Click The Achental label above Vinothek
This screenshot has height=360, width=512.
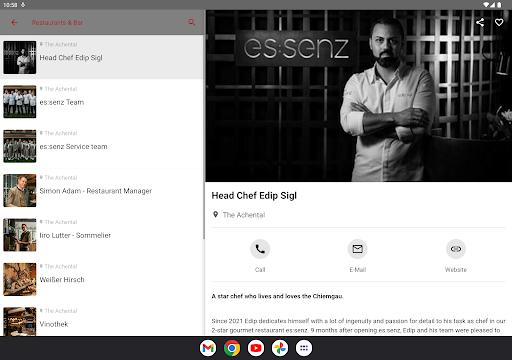61,311
